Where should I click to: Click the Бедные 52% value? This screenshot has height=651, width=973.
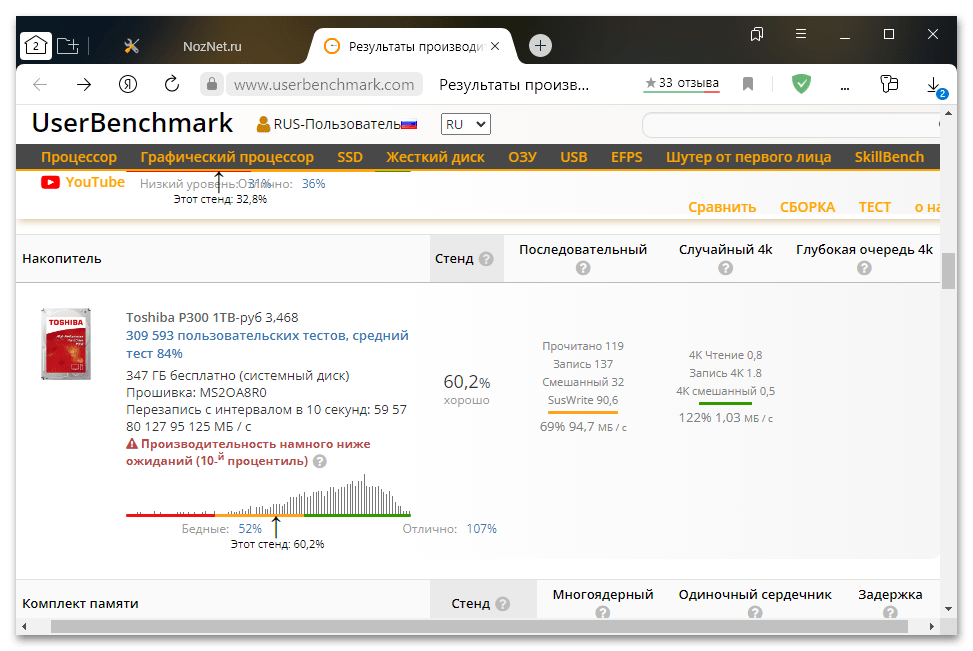(x=250, y=529)
